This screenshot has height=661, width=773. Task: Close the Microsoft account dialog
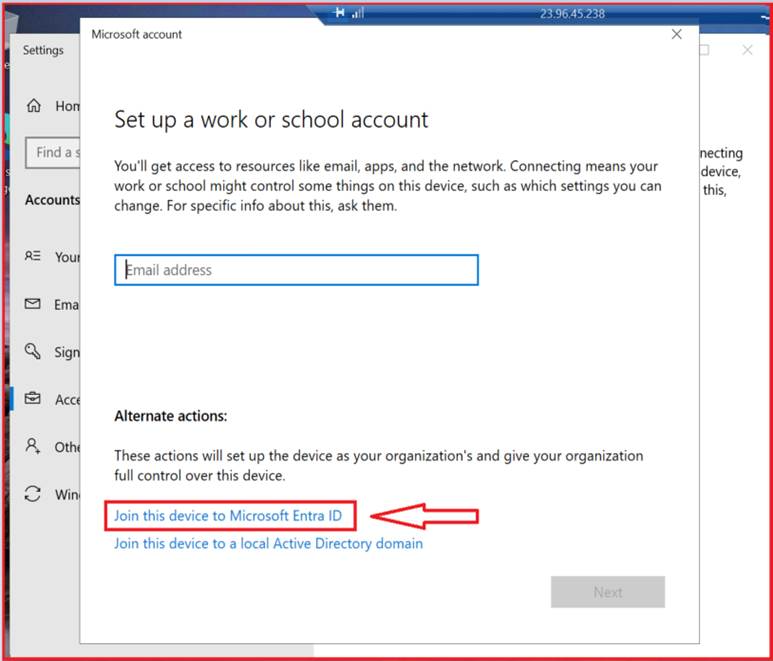coord(676,34)
